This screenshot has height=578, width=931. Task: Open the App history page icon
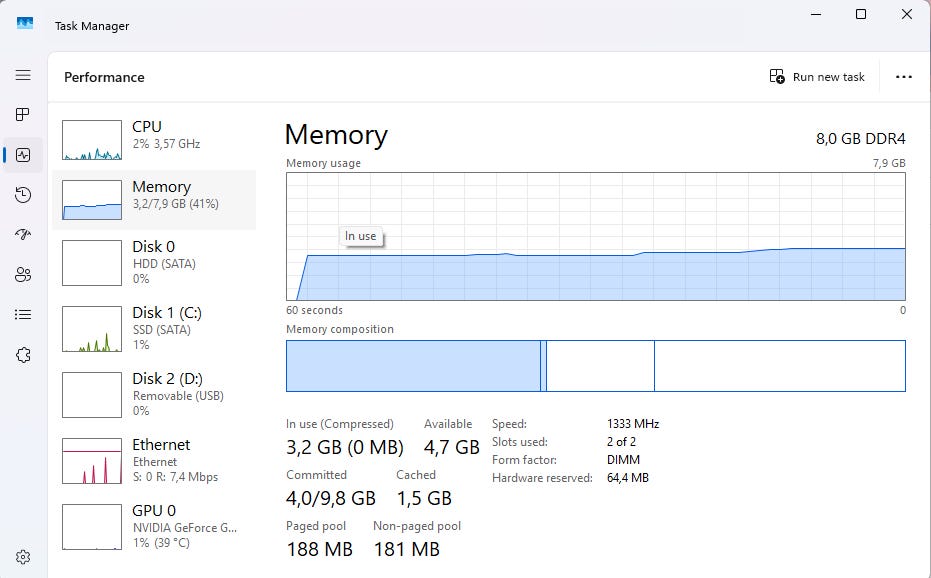pos(23,195)
